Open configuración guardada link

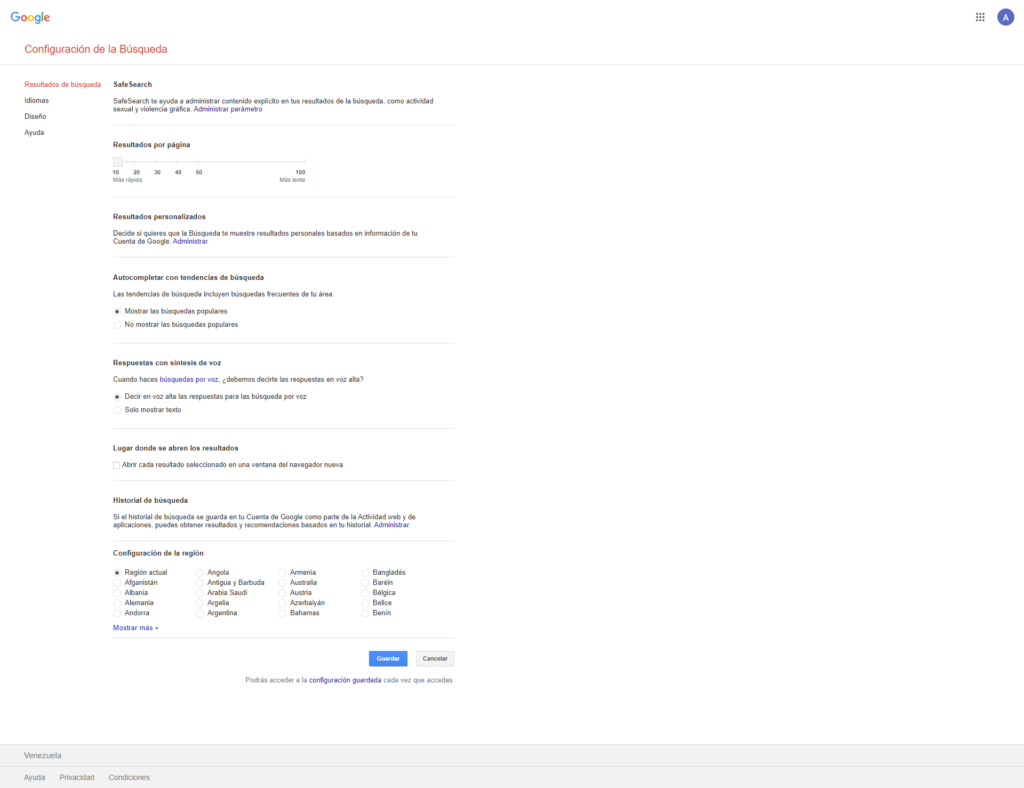click(x=345, y=680)
